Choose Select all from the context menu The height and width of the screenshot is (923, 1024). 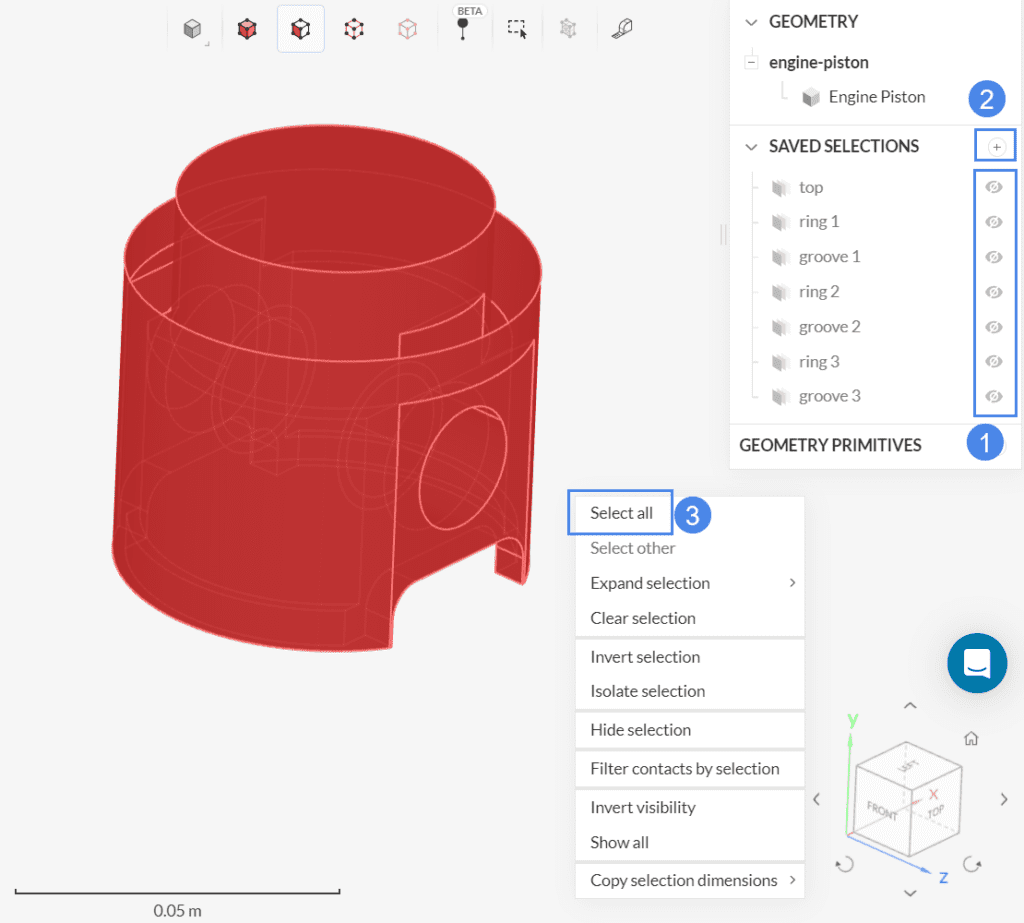pos(620,512)
